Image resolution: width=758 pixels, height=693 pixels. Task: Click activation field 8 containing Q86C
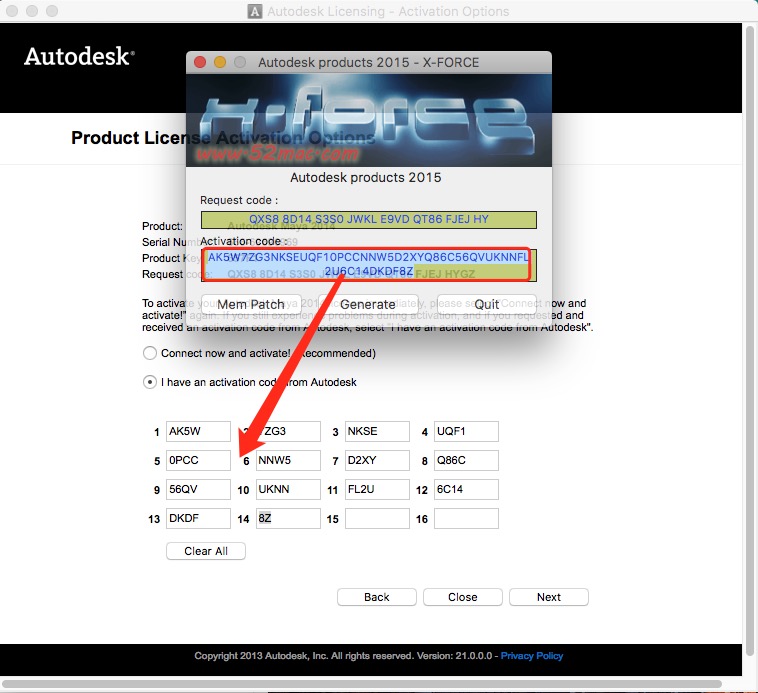(x=466, y=461)
